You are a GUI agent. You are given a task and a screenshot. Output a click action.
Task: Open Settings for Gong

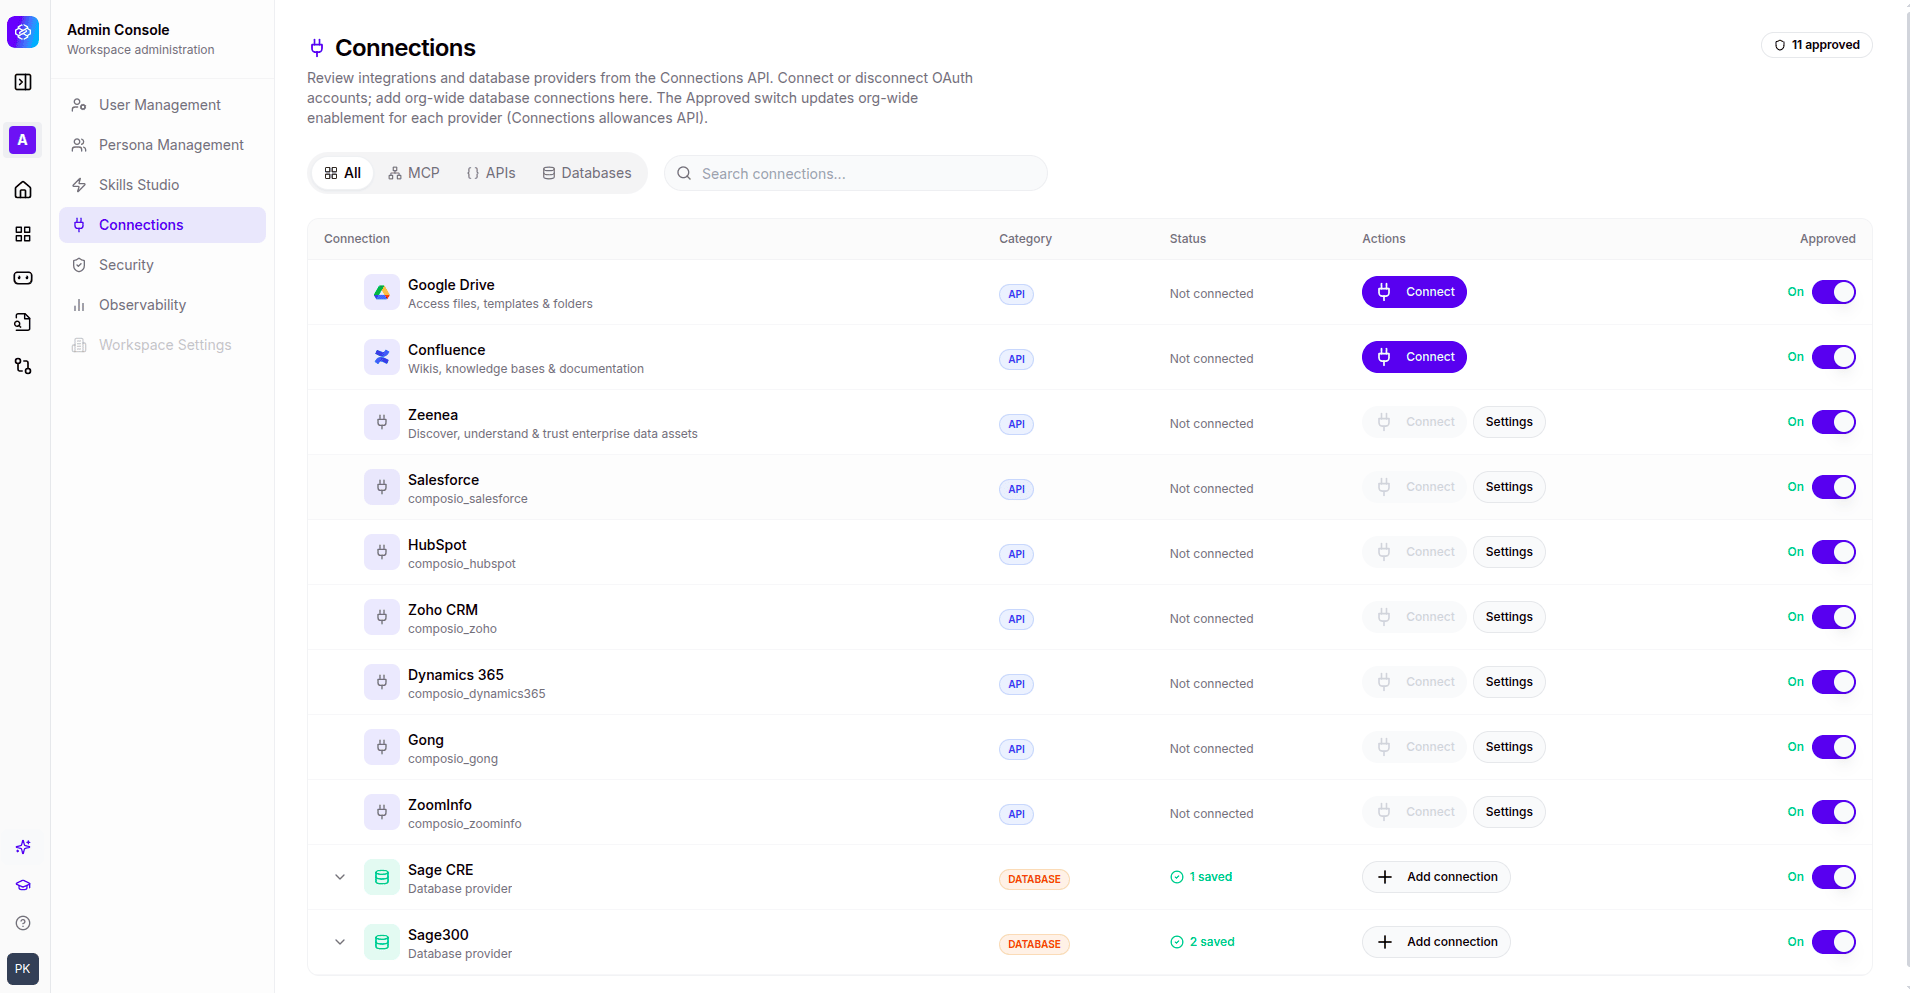coord(1509,747)
